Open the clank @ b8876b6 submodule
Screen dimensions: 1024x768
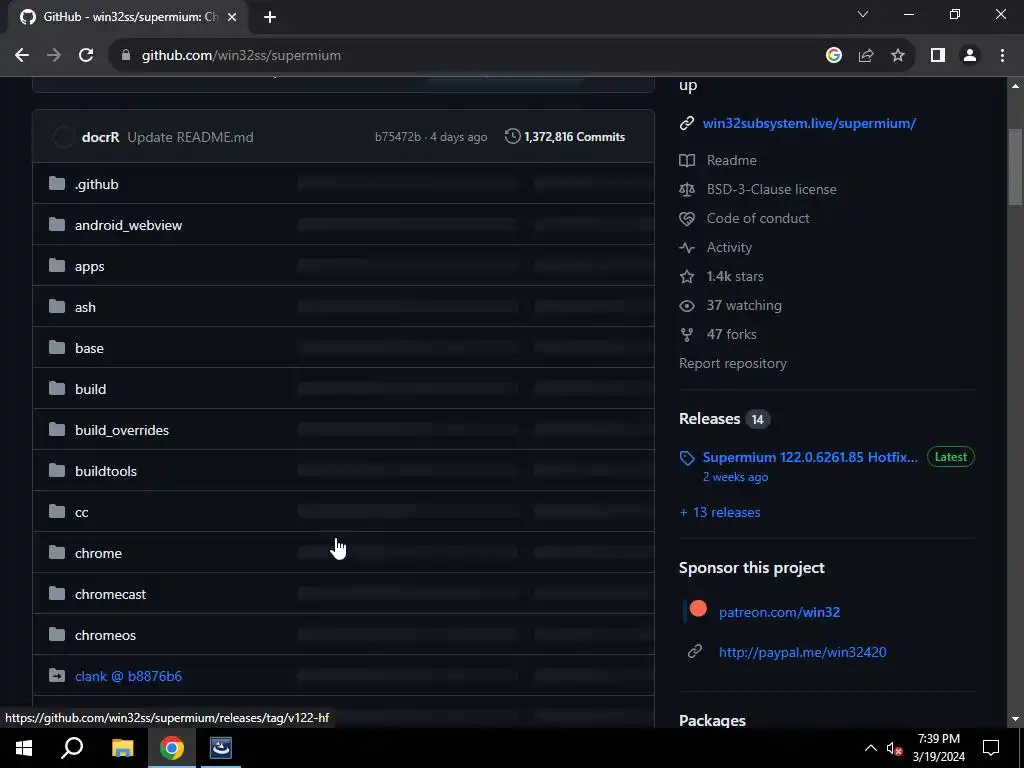coord(128,677)
